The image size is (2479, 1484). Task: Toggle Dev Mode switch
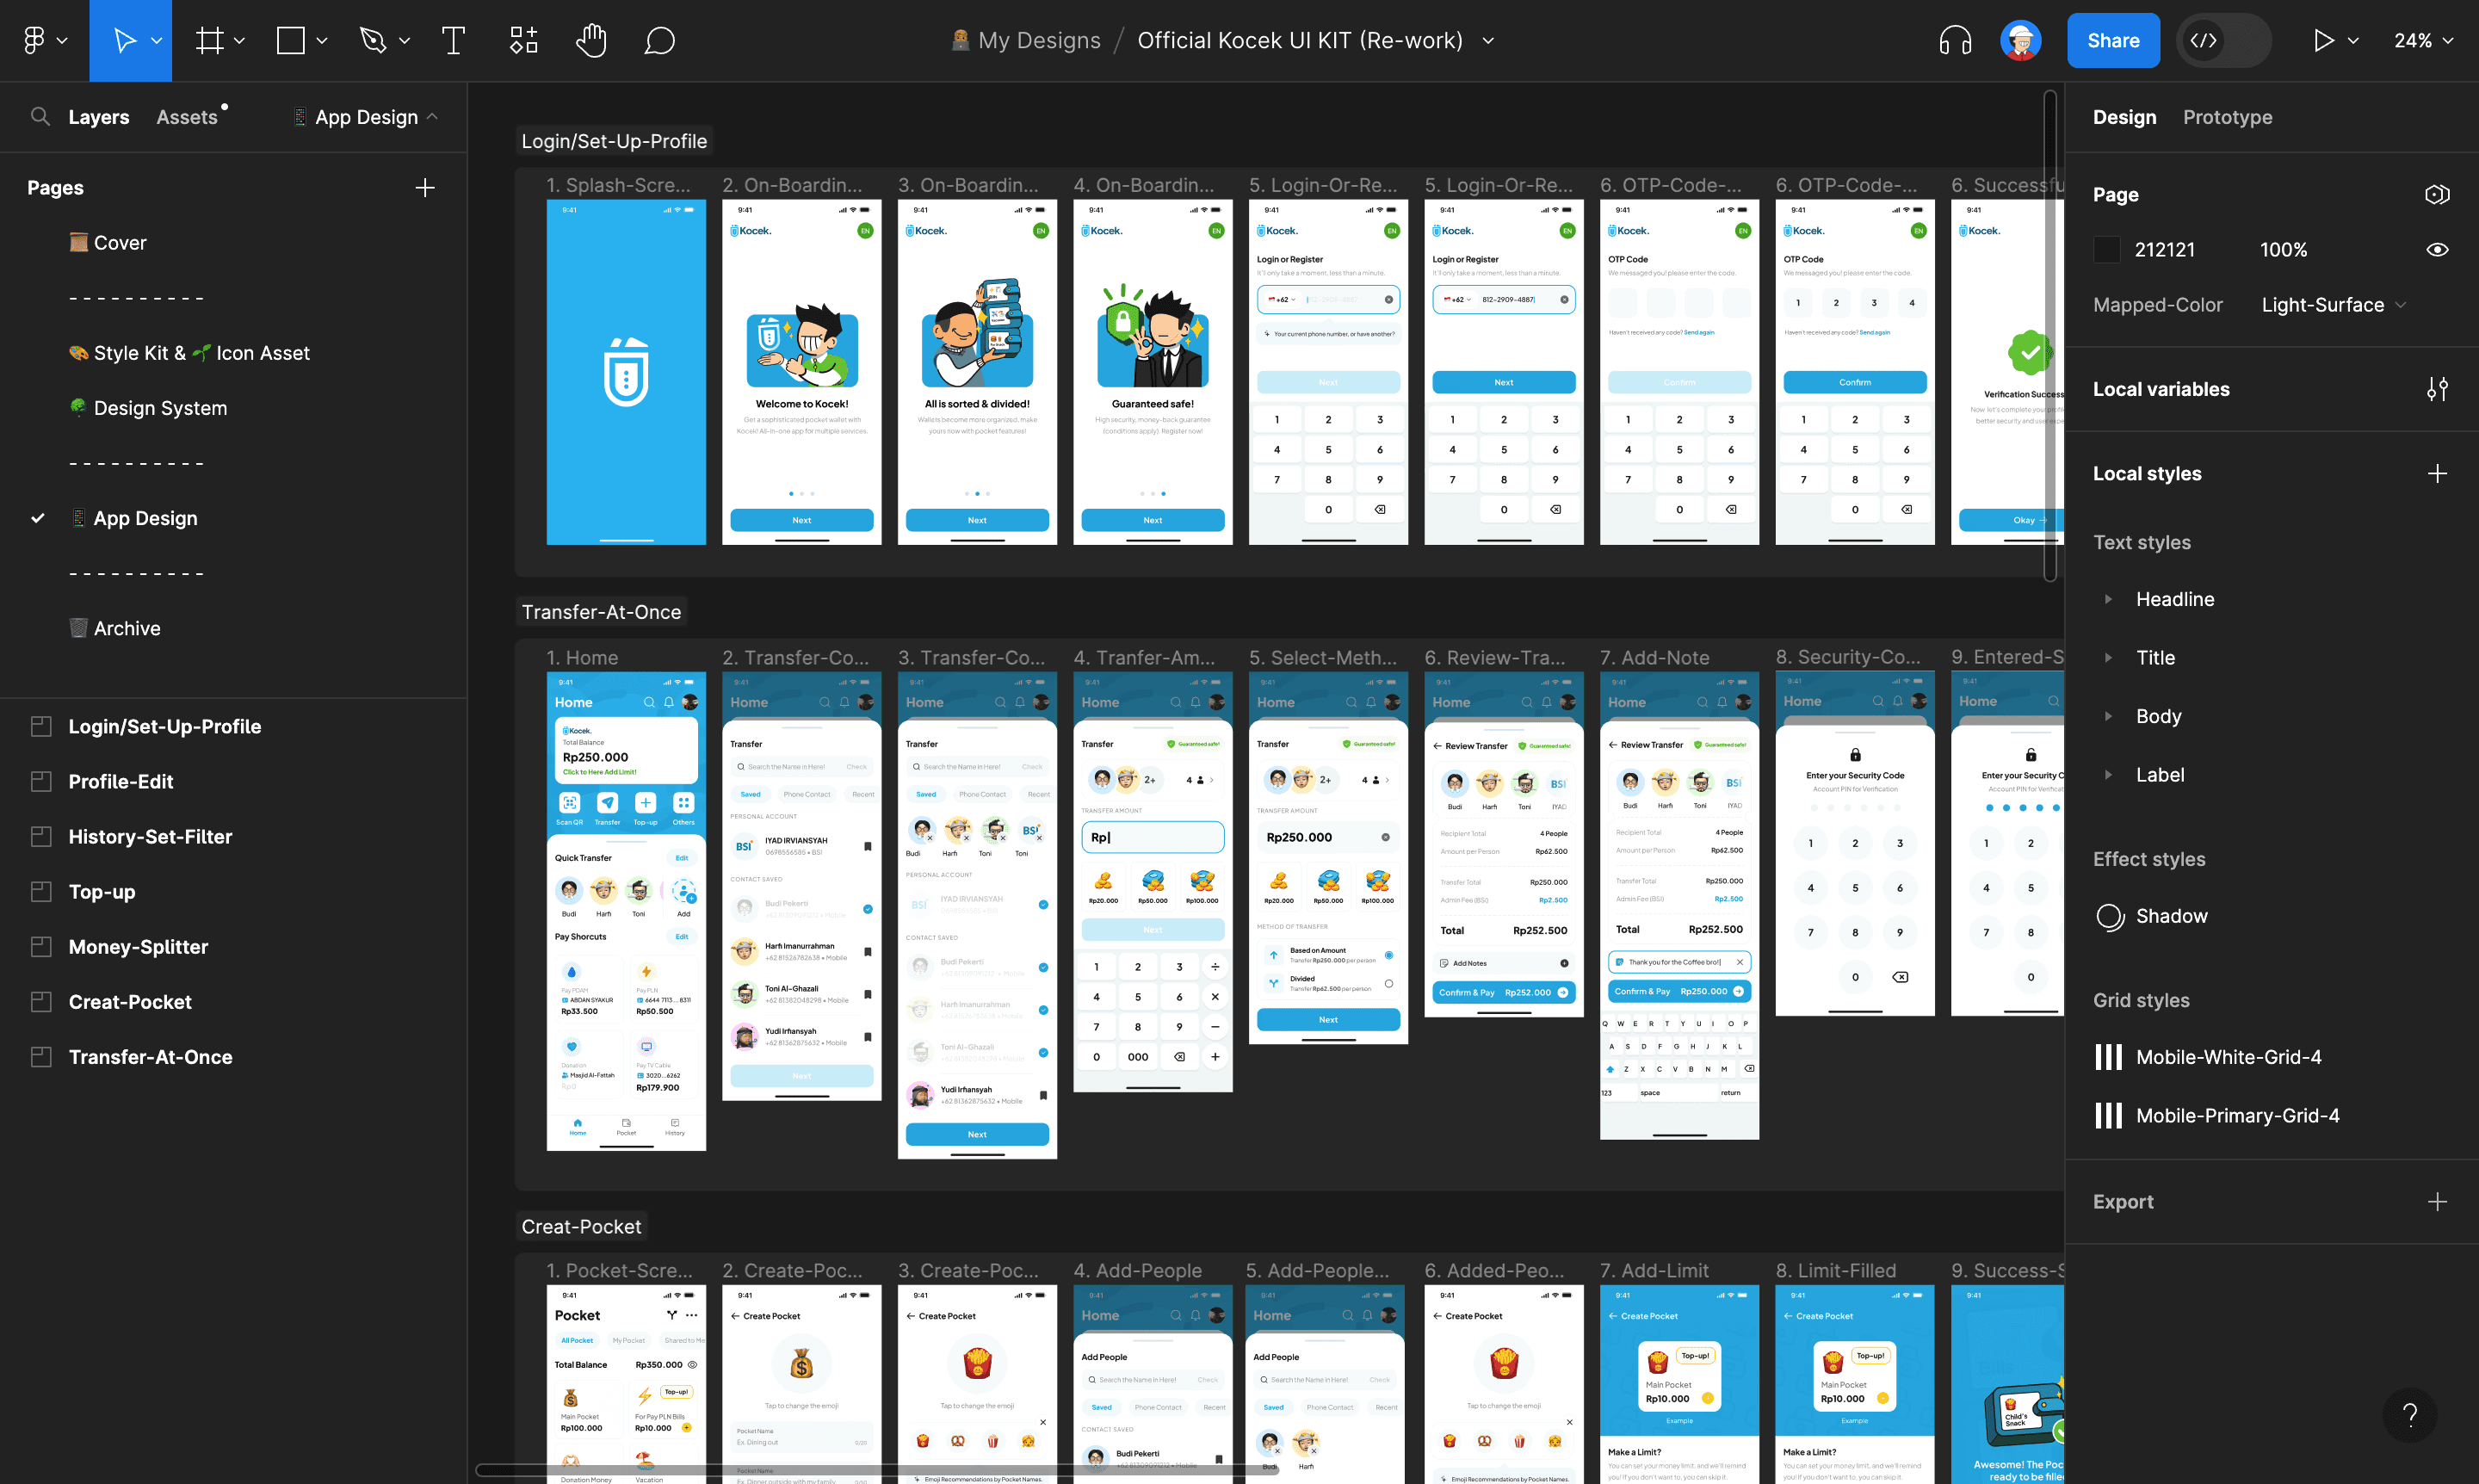(x=2223, y=41)
